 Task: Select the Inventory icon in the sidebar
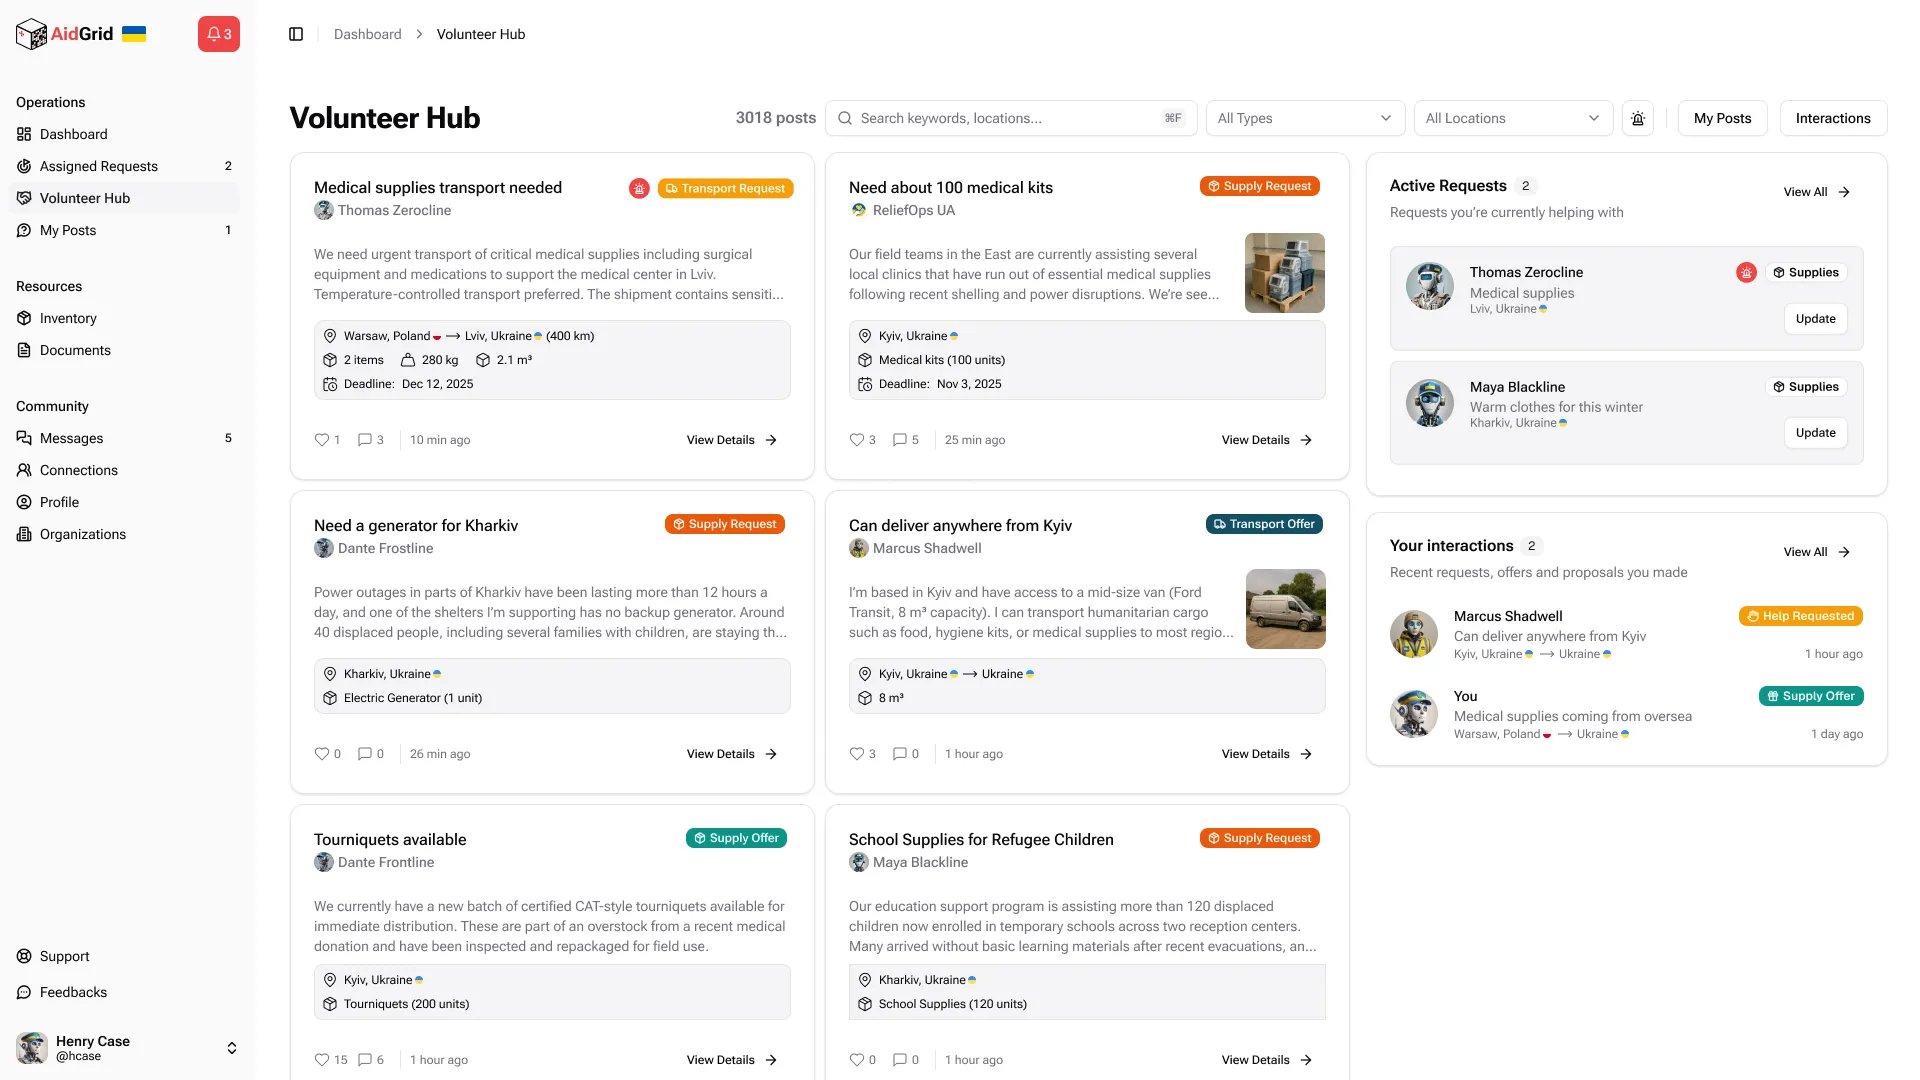[x=24, y=318]
